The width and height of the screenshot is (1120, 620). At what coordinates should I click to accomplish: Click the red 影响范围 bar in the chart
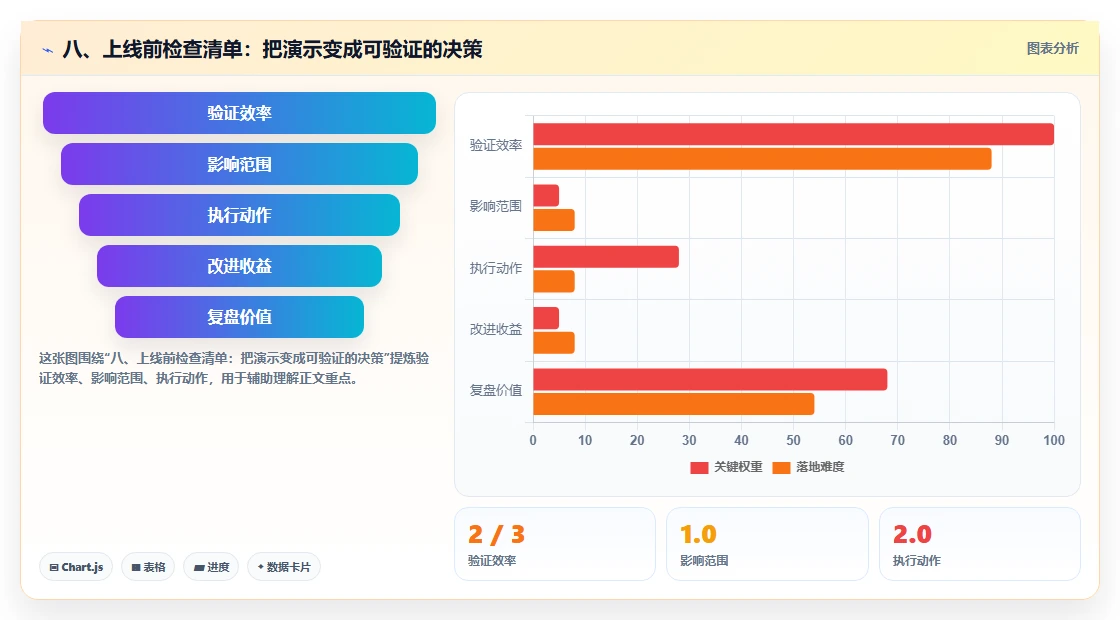(x=546, y=196)
